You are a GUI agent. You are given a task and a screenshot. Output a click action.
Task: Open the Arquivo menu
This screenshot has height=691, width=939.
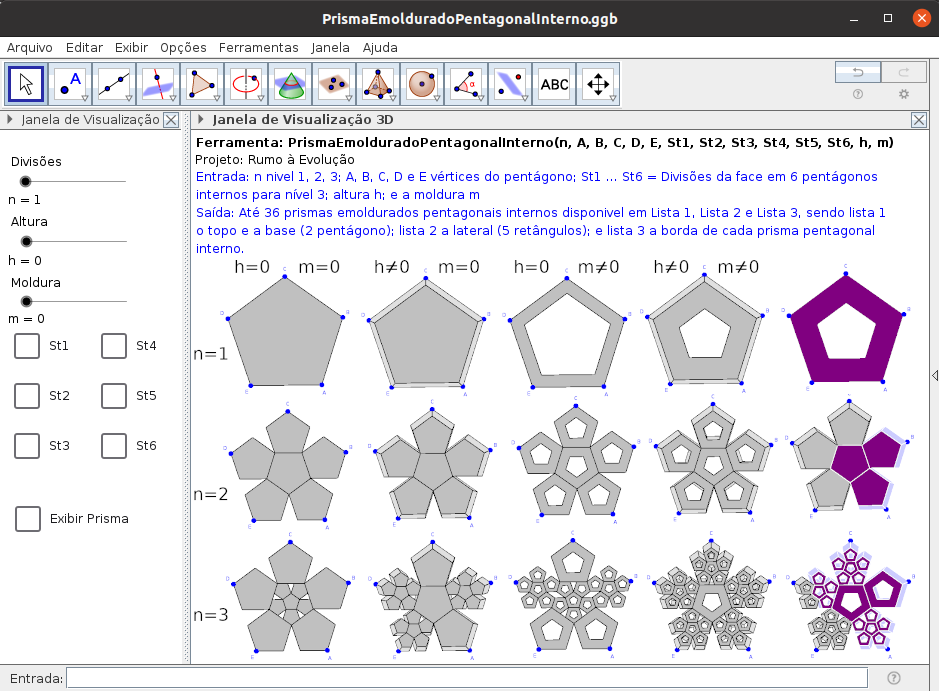(29, 47)
